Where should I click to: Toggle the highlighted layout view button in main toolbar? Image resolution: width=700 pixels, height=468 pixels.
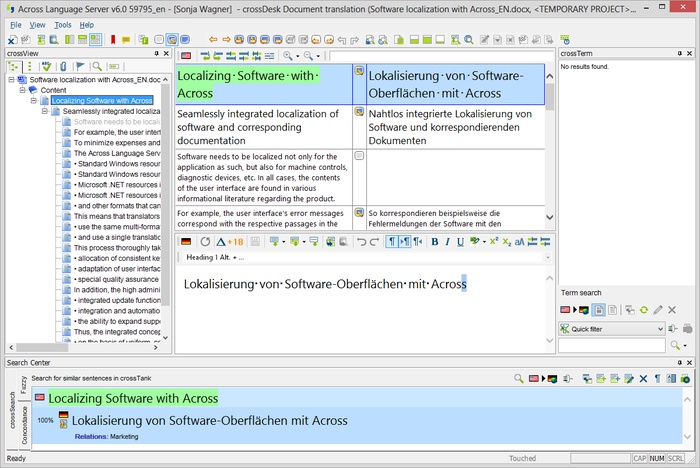click(x=96, y=40)
